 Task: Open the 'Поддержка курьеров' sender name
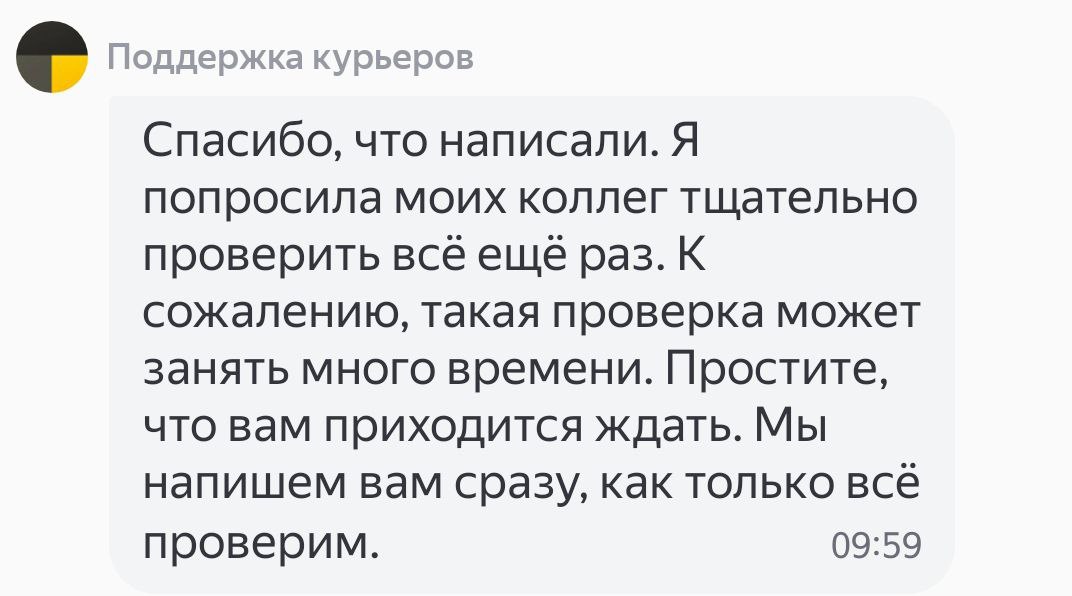(x=290, y=59)
